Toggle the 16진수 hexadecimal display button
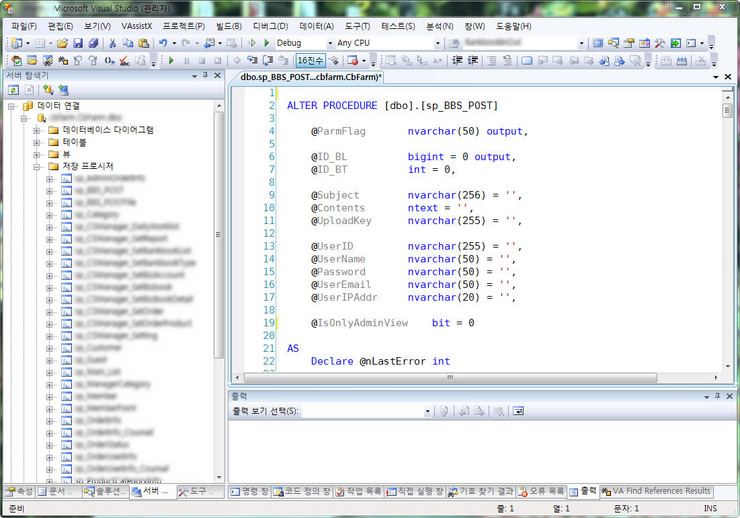This screenshot has height=518, width=740. pyautogui.click(x=310, y=60)
